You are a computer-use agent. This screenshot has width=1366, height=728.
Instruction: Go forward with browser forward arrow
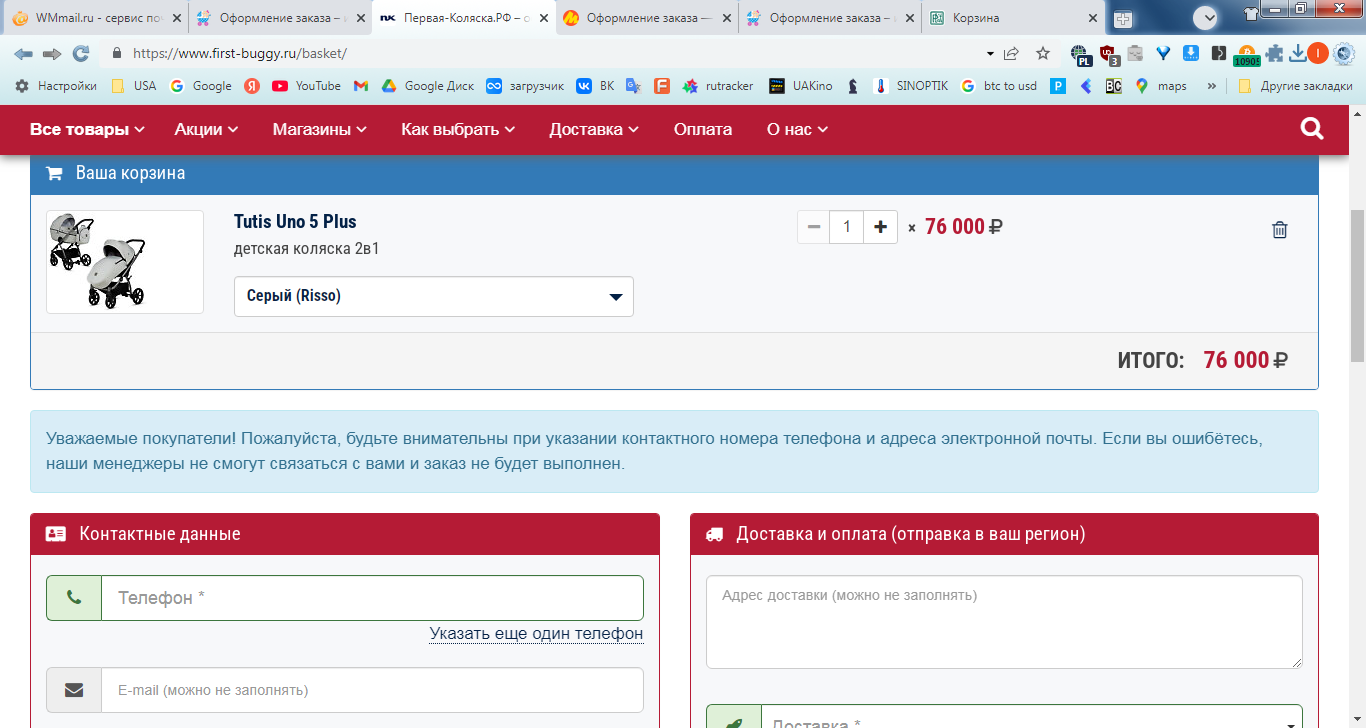coord(52,53)
